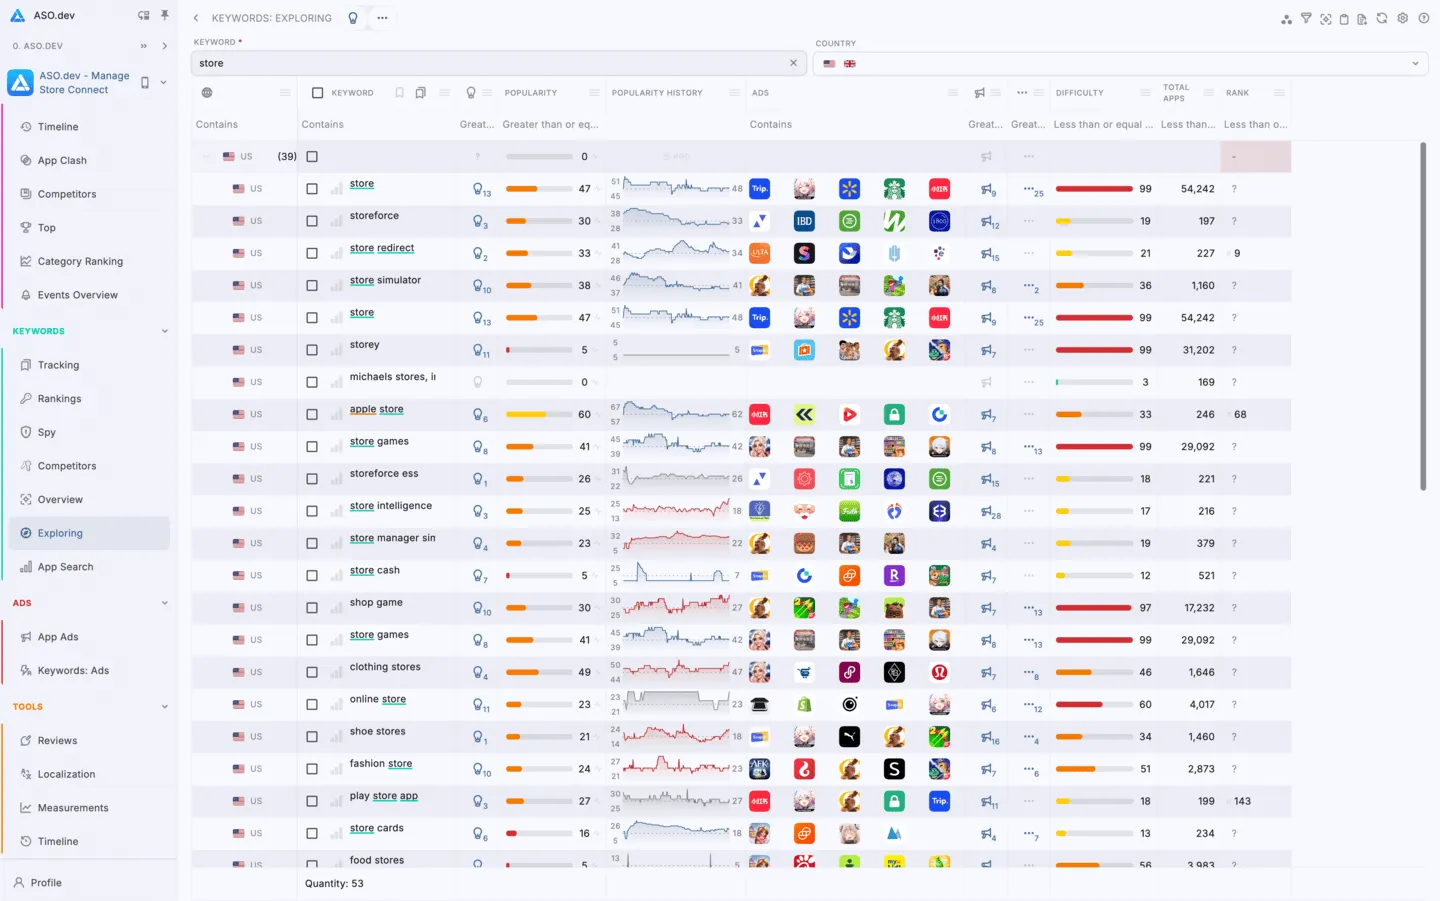The height and width of the screenshot is (901, 1440).
Task: Click the three-dots menu next to page title
Action: pyautogui.click(x=382, y=18)
